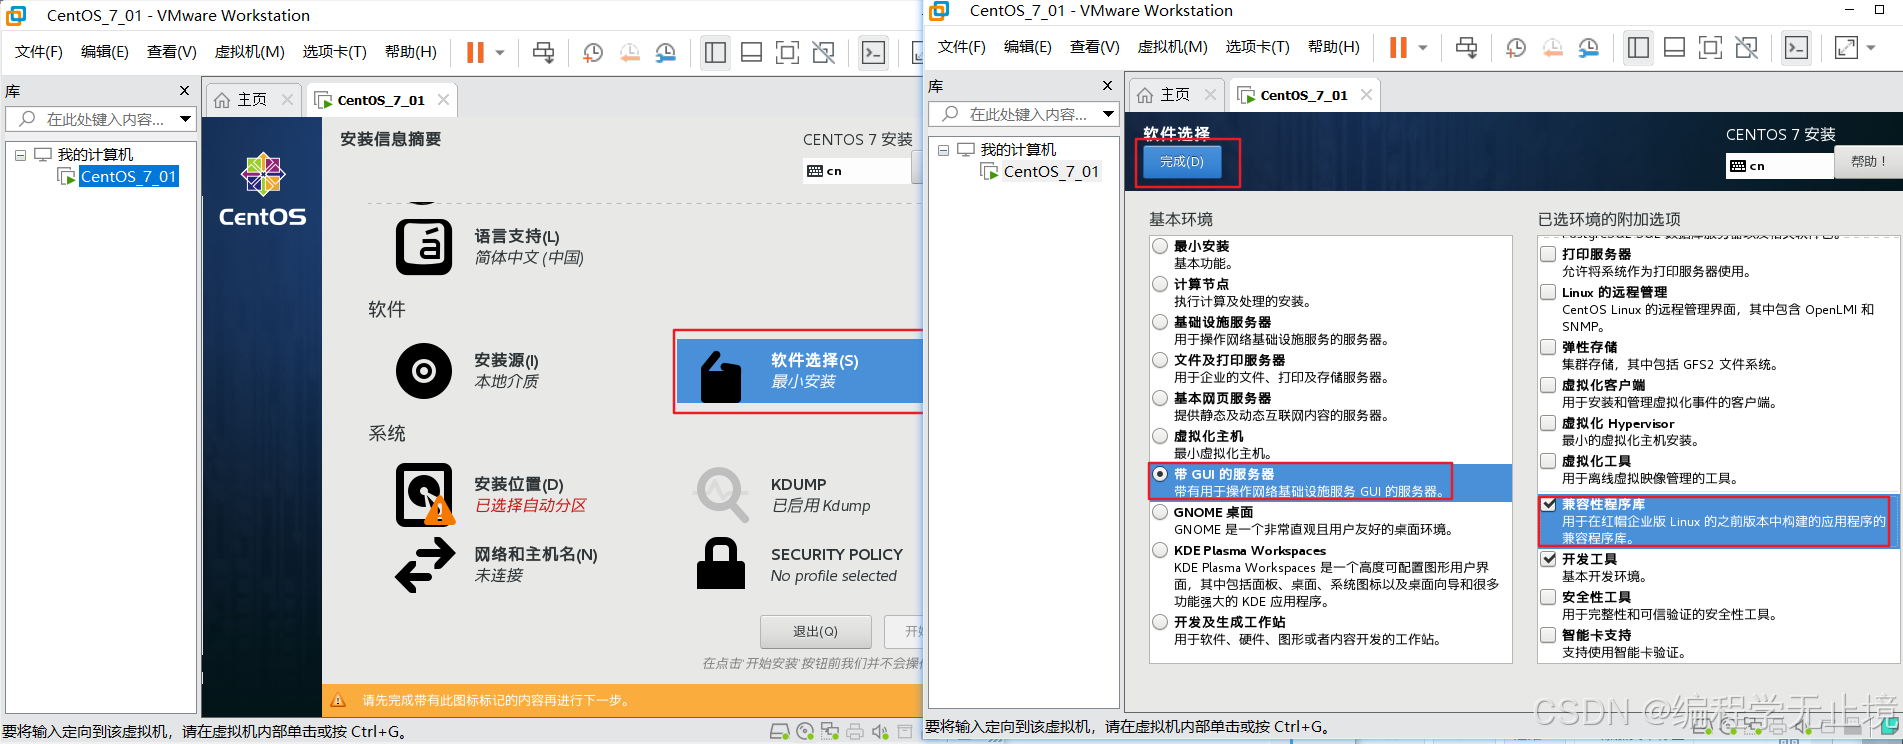This screenshot has height=744, width=1903.
Task: Open console view icon in left window
Action: pyautogui.click(x=873, y=52)
